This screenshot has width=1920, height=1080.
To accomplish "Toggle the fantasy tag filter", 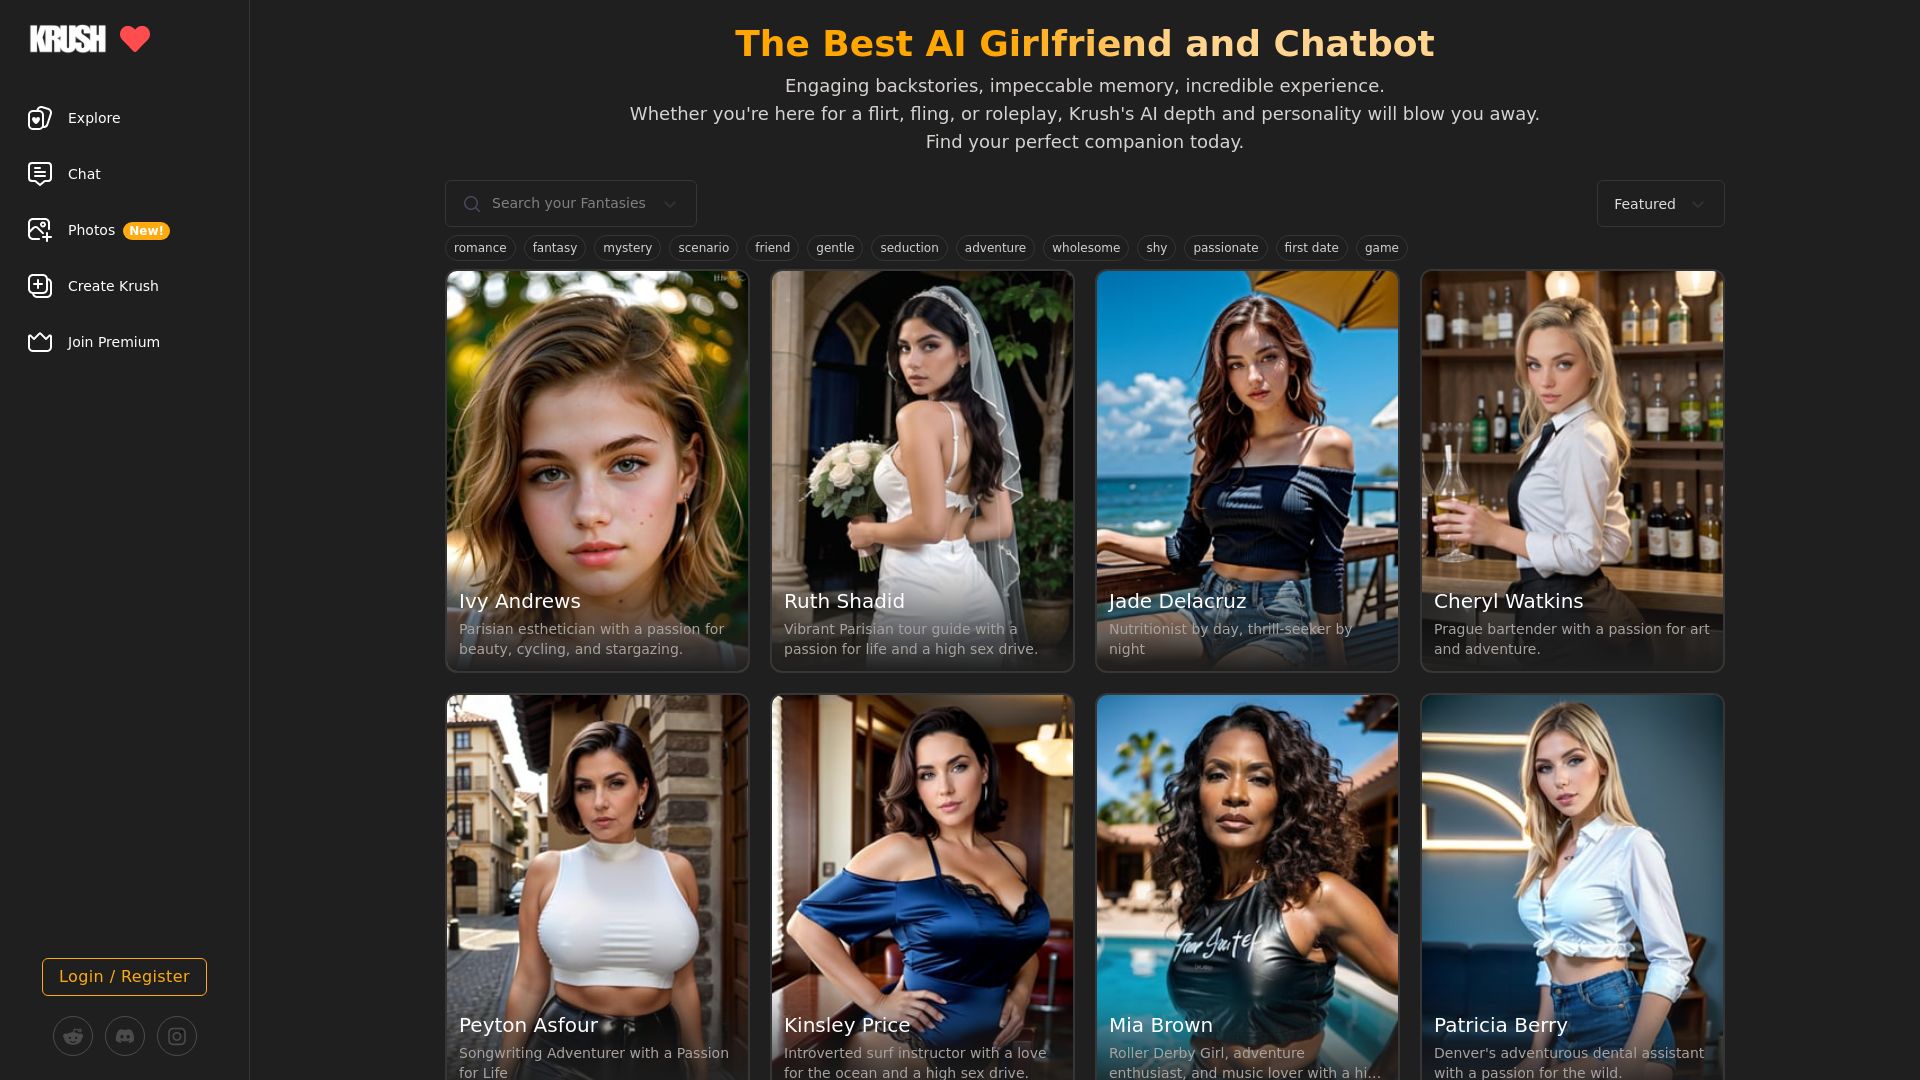I will click(555, 248).
